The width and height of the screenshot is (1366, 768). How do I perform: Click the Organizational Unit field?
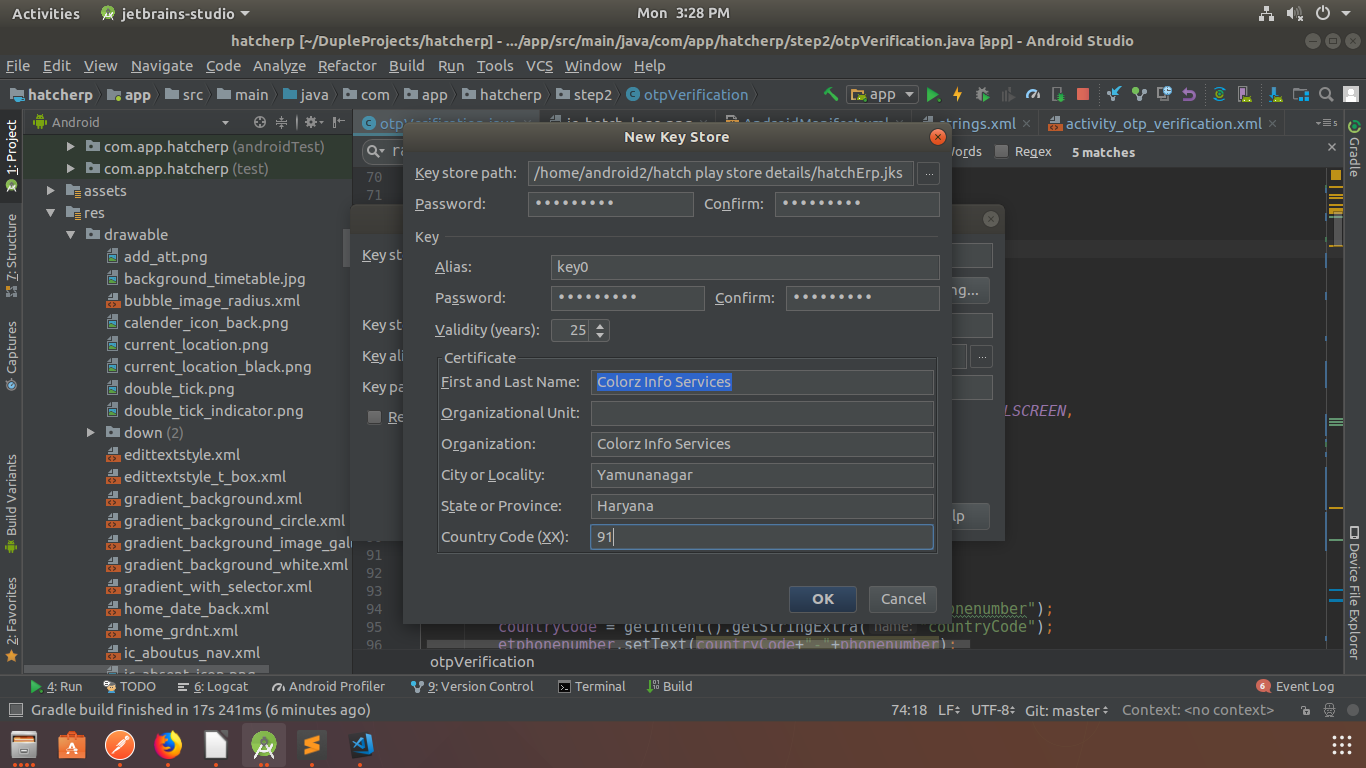pyautogui.click(x=762, y=413)
